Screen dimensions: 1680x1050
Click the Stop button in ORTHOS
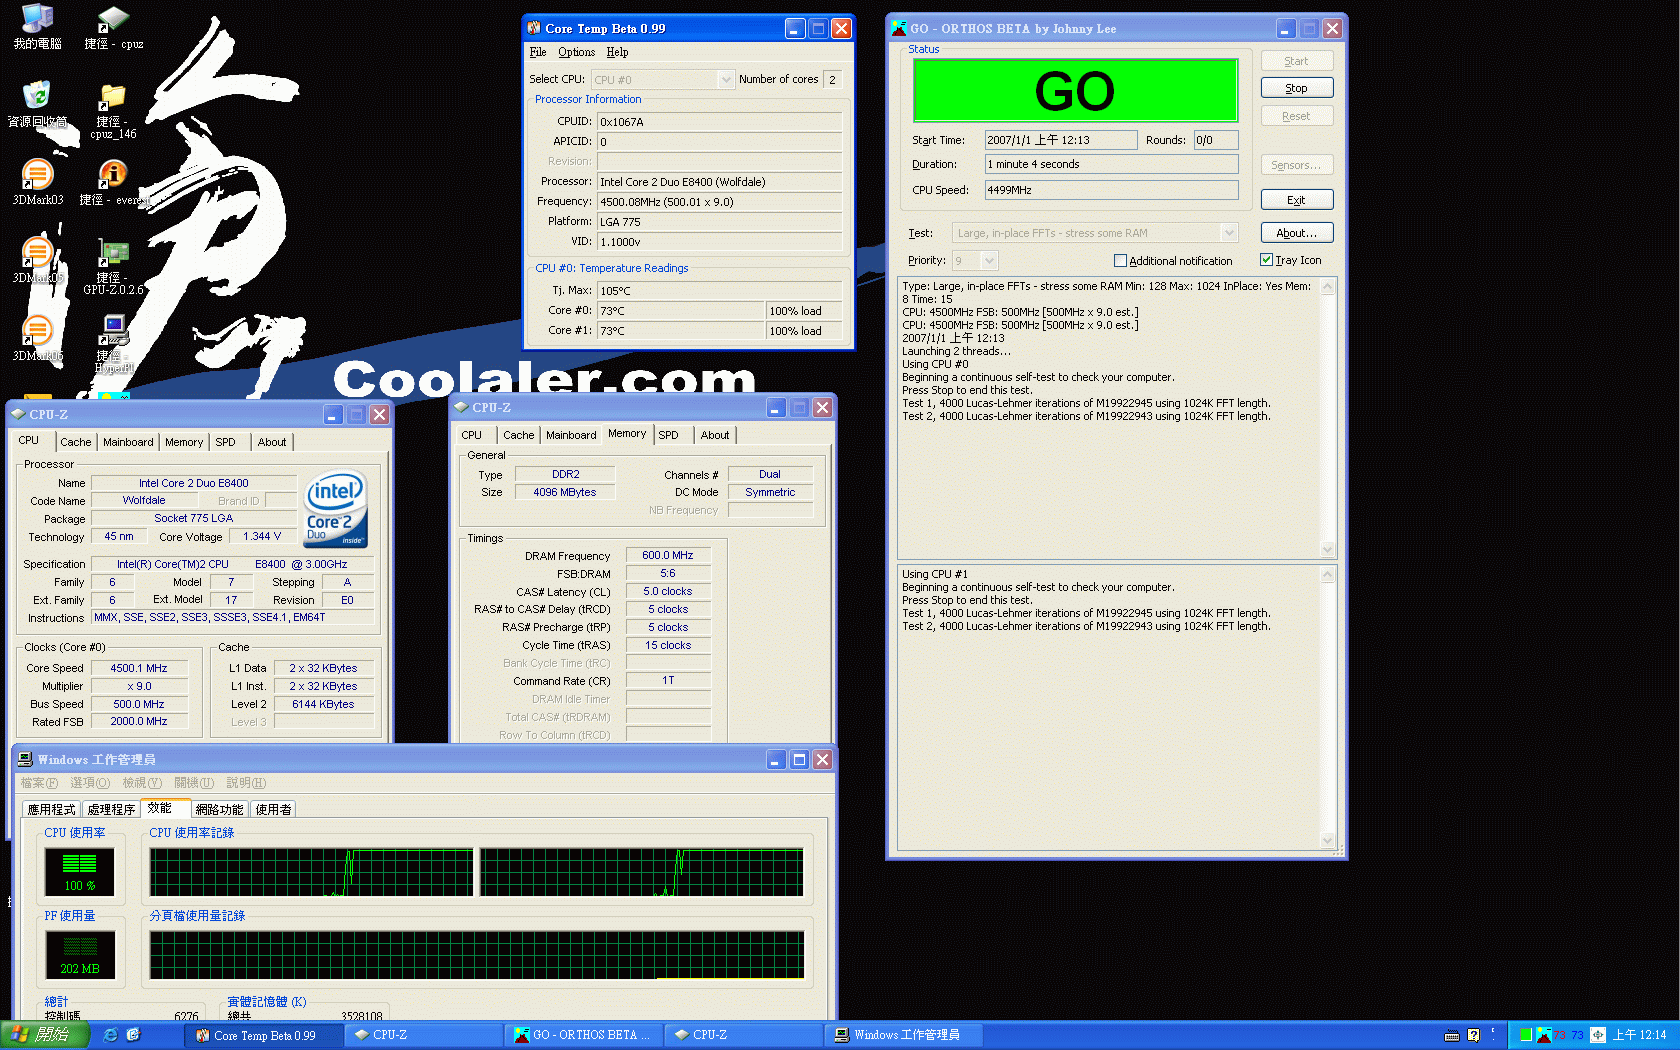(x=1296, y=88)
